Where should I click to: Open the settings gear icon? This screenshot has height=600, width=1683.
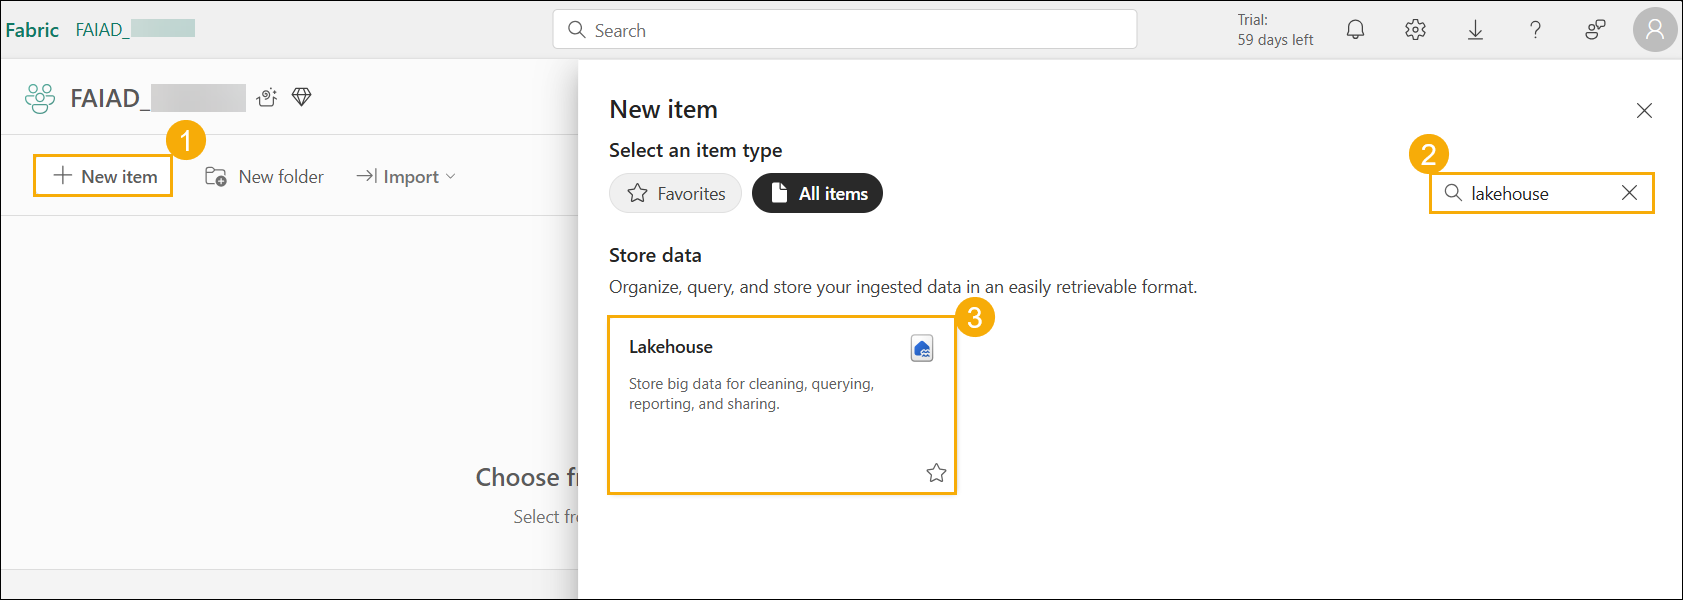tap(1415, 30)
